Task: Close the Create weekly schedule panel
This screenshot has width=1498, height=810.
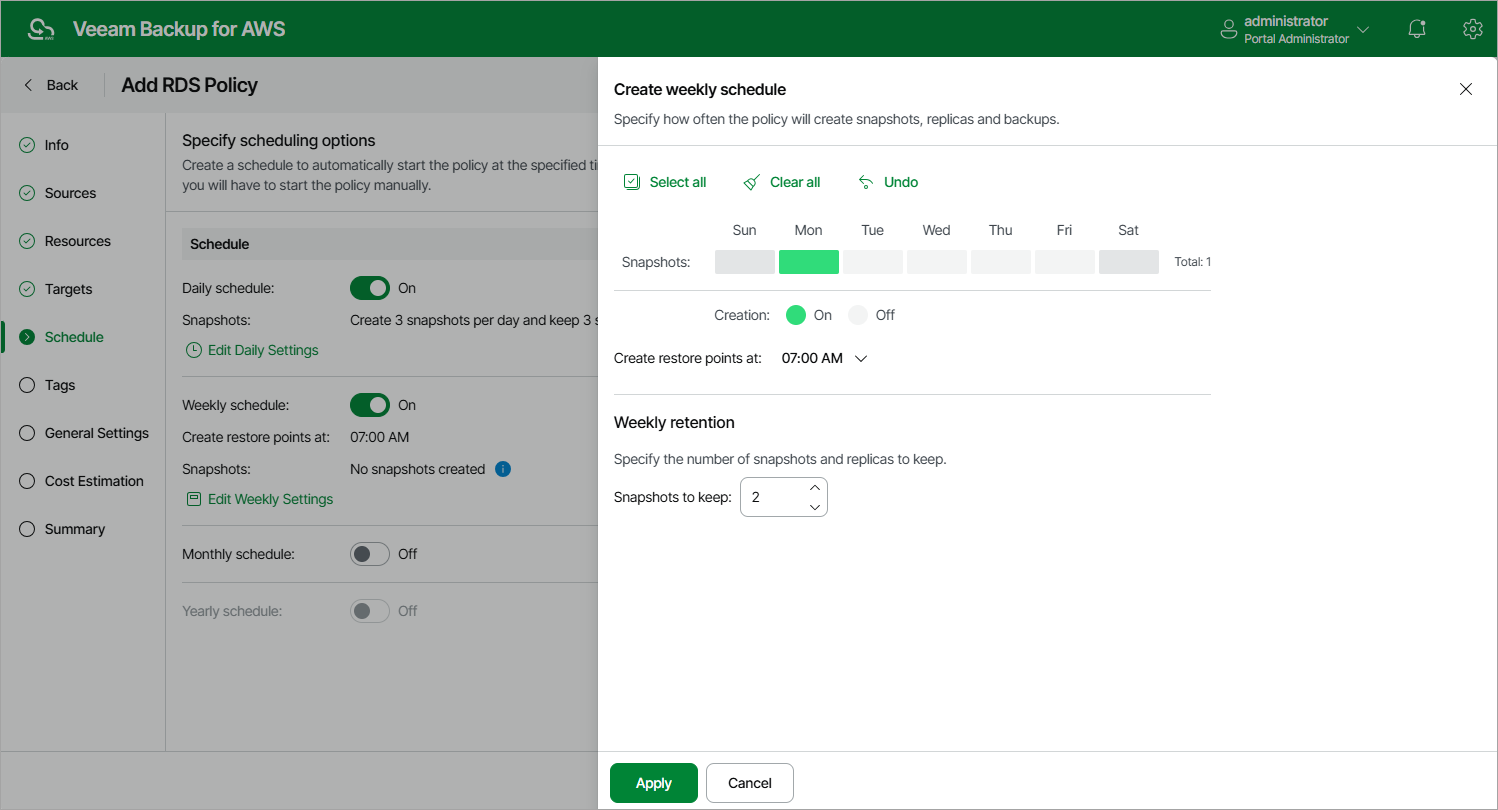Action: pos(1466,89)
